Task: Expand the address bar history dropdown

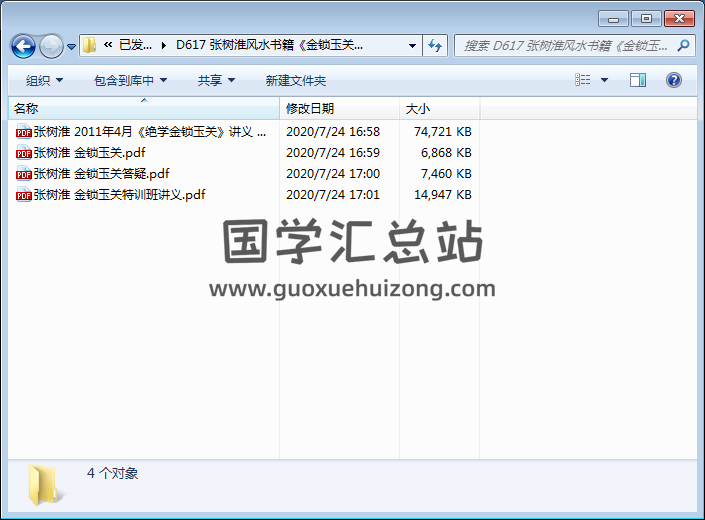Action: coord(412,45)
